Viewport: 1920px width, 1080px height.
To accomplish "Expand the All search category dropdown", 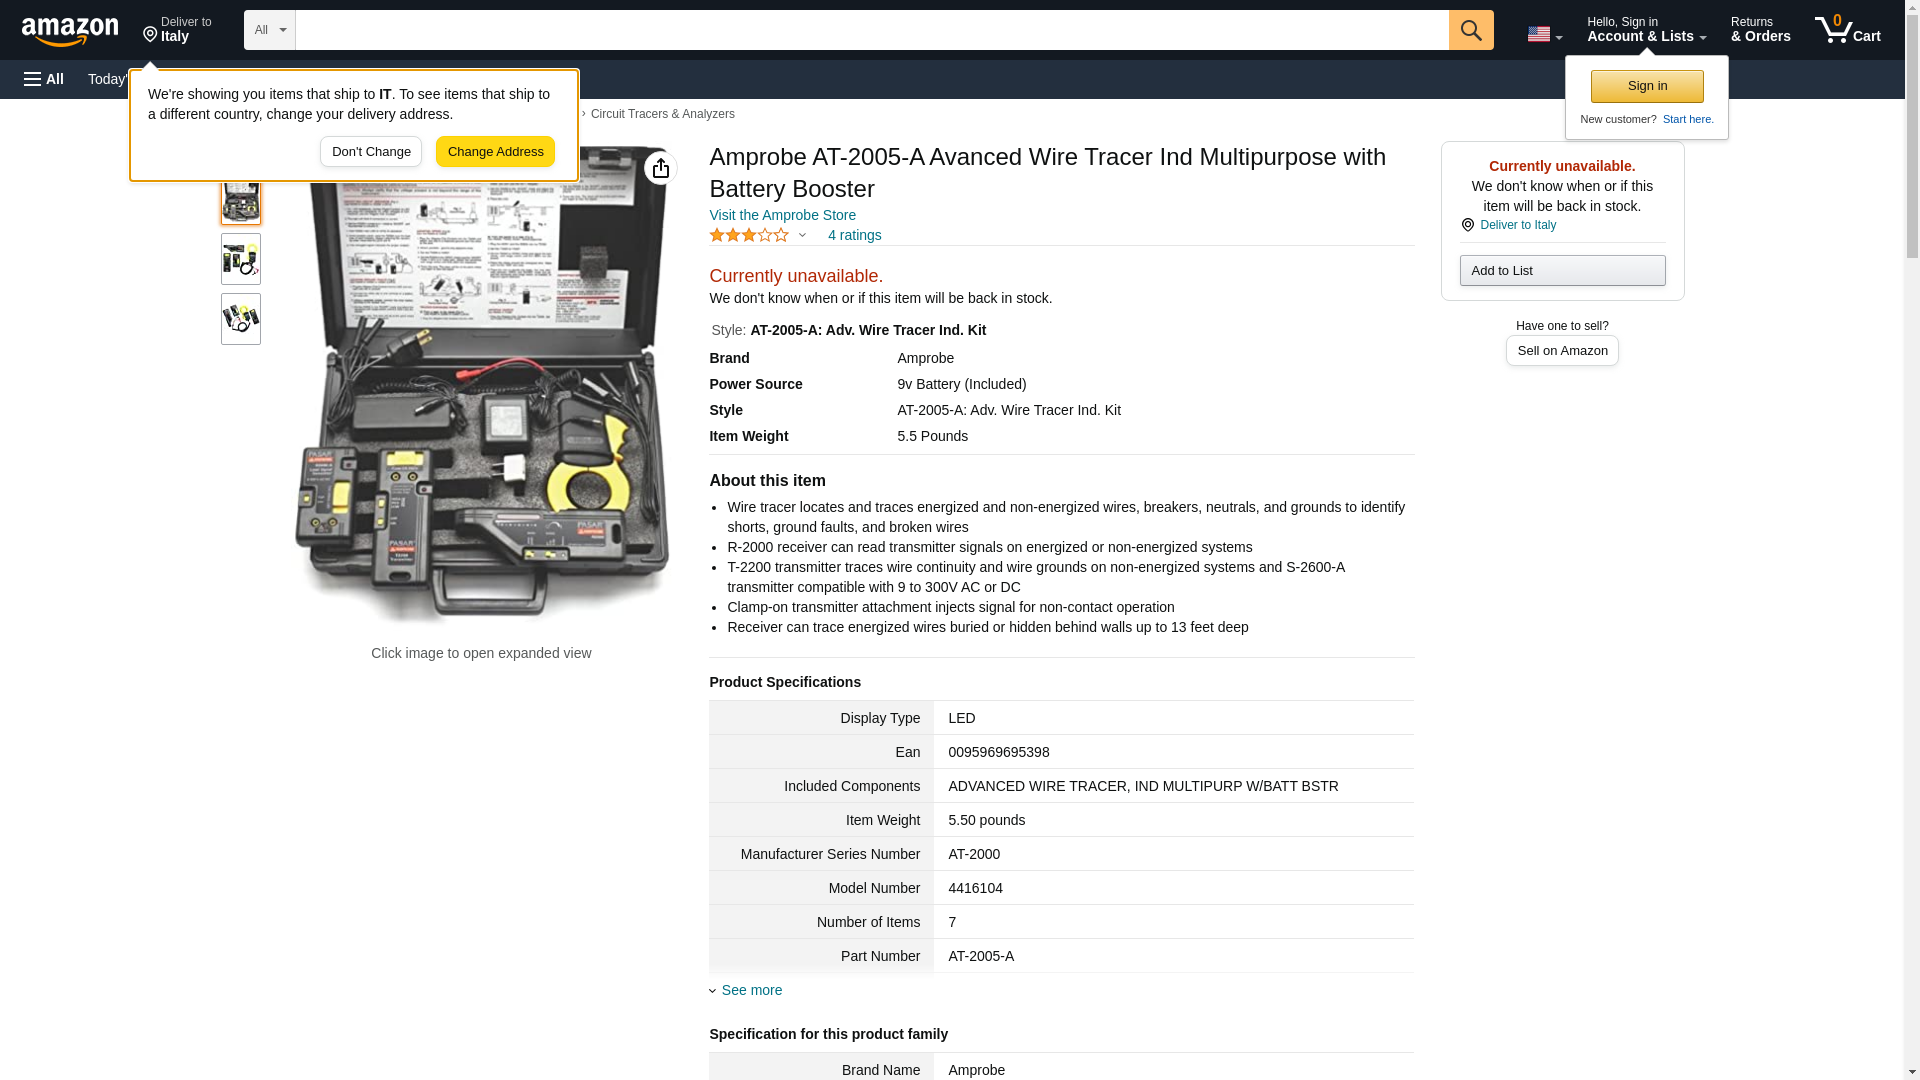I will (x=269, y=30).
